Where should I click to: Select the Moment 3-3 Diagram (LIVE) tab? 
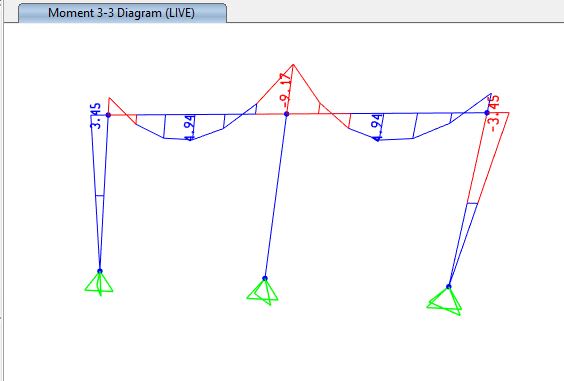(x=122, y=13)
